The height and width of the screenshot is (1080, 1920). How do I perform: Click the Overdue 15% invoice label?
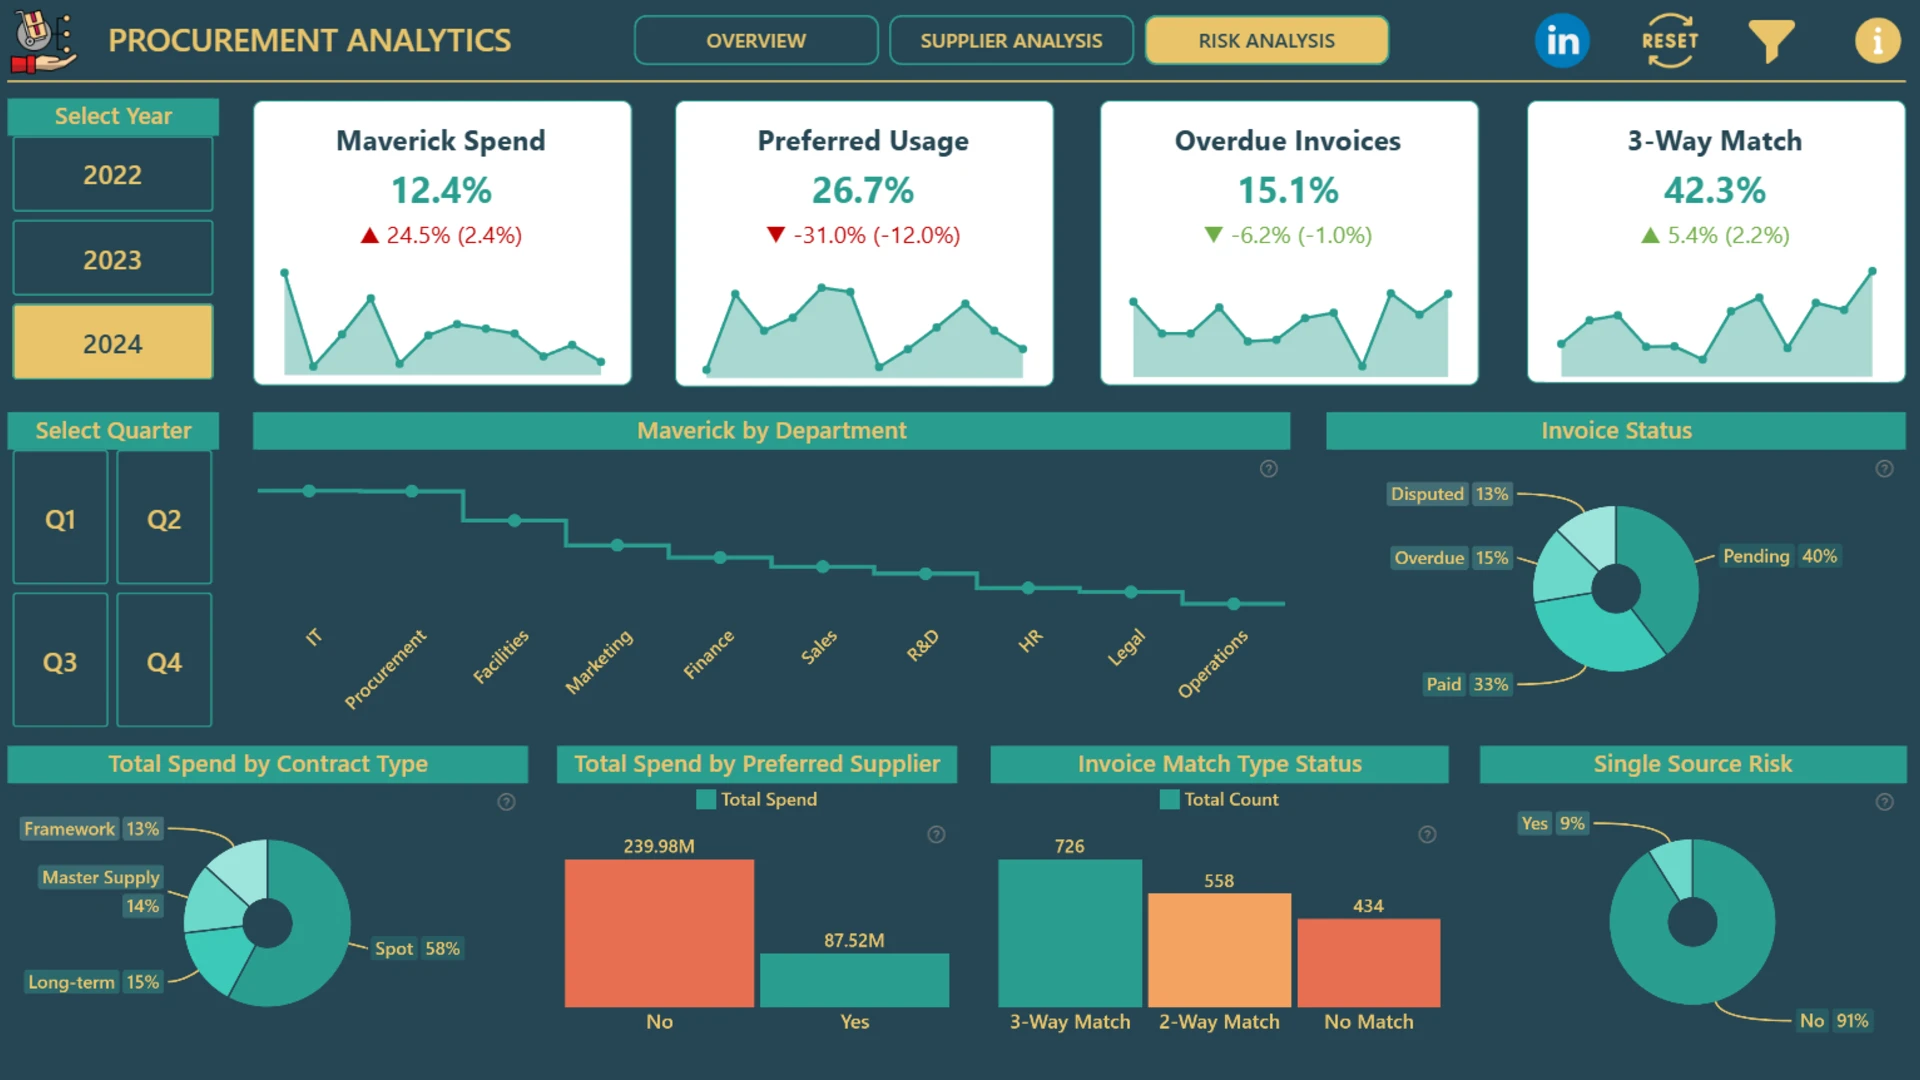(1451, 558)
